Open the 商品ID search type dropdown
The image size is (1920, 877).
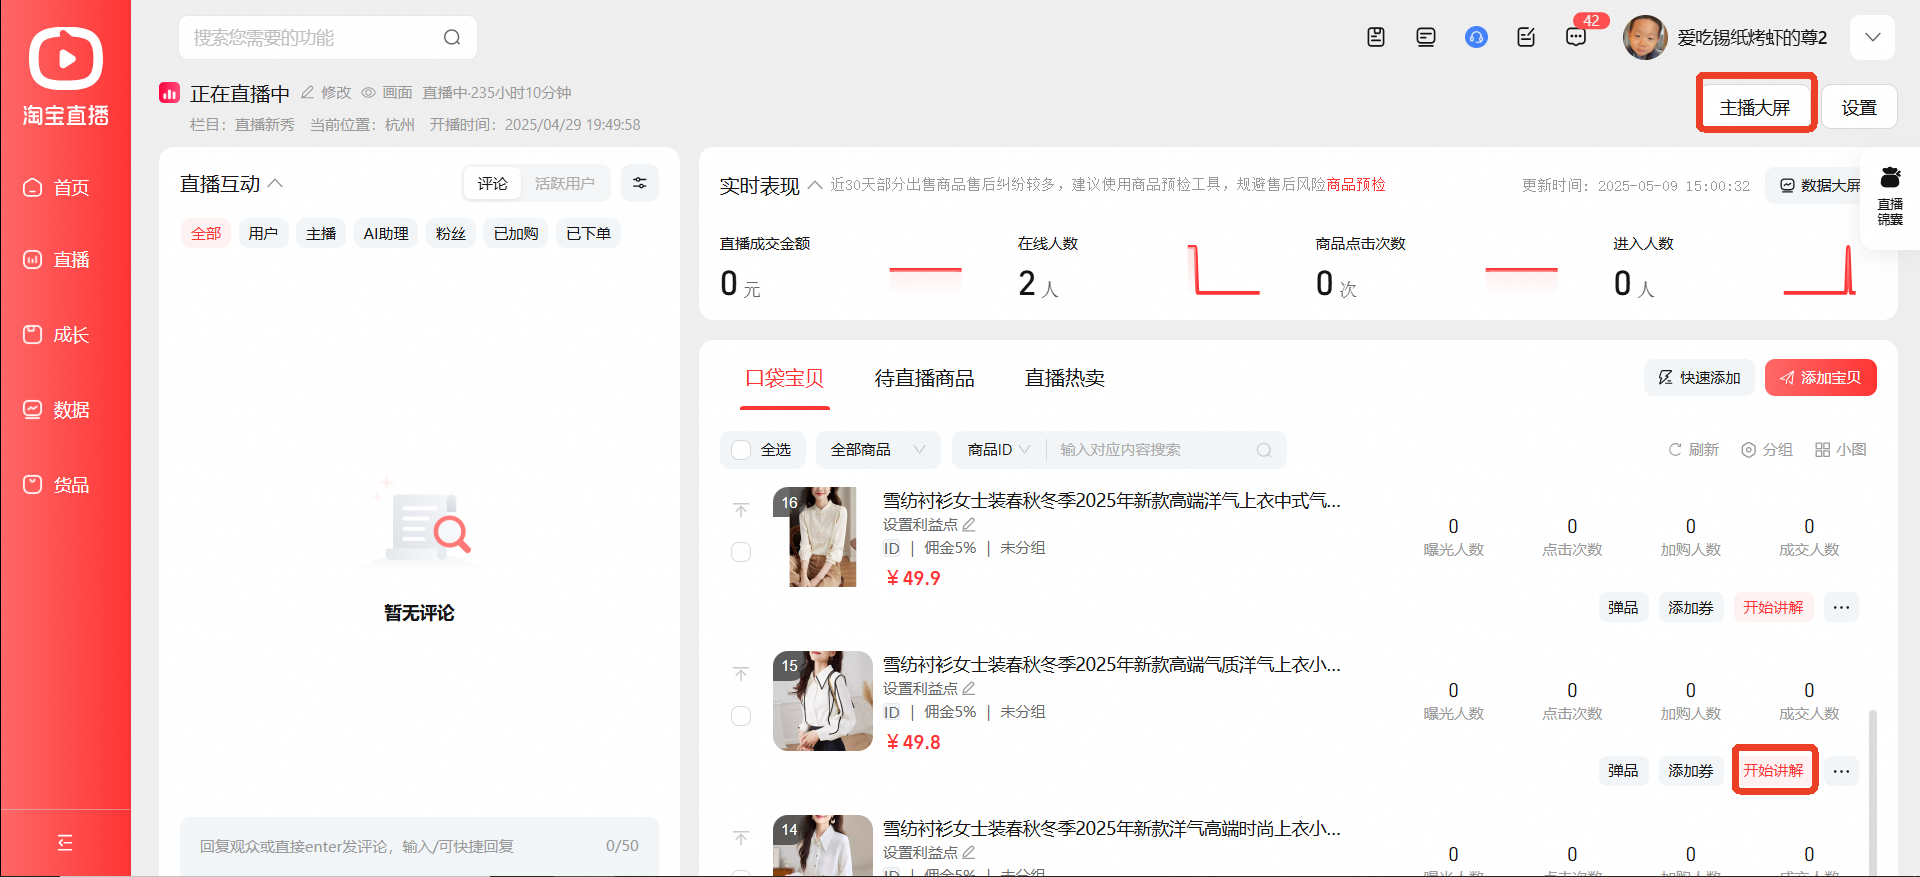coord(999,450)
